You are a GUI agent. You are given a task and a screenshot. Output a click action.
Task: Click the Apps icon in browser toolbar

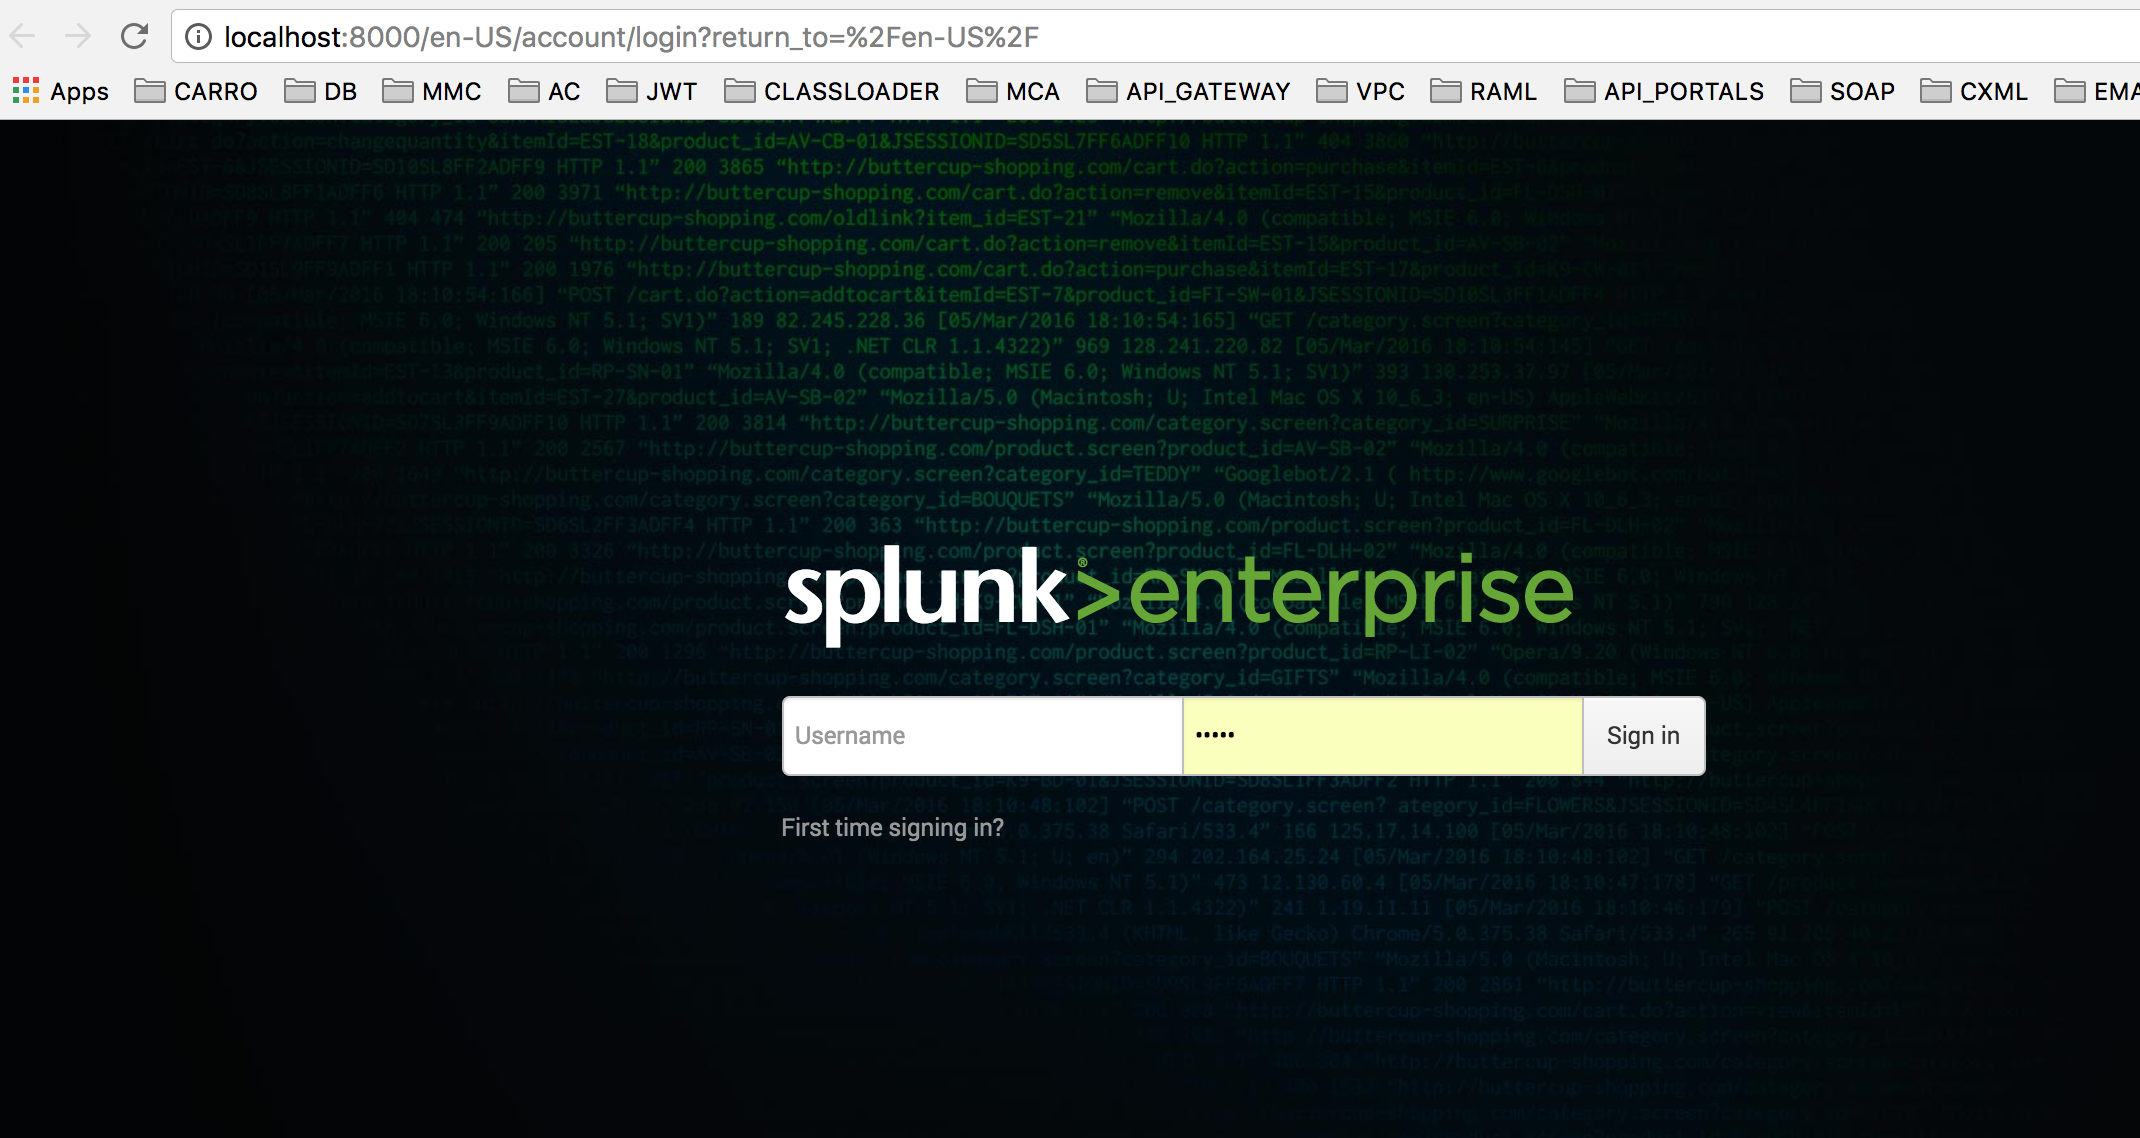coord(27,93)
